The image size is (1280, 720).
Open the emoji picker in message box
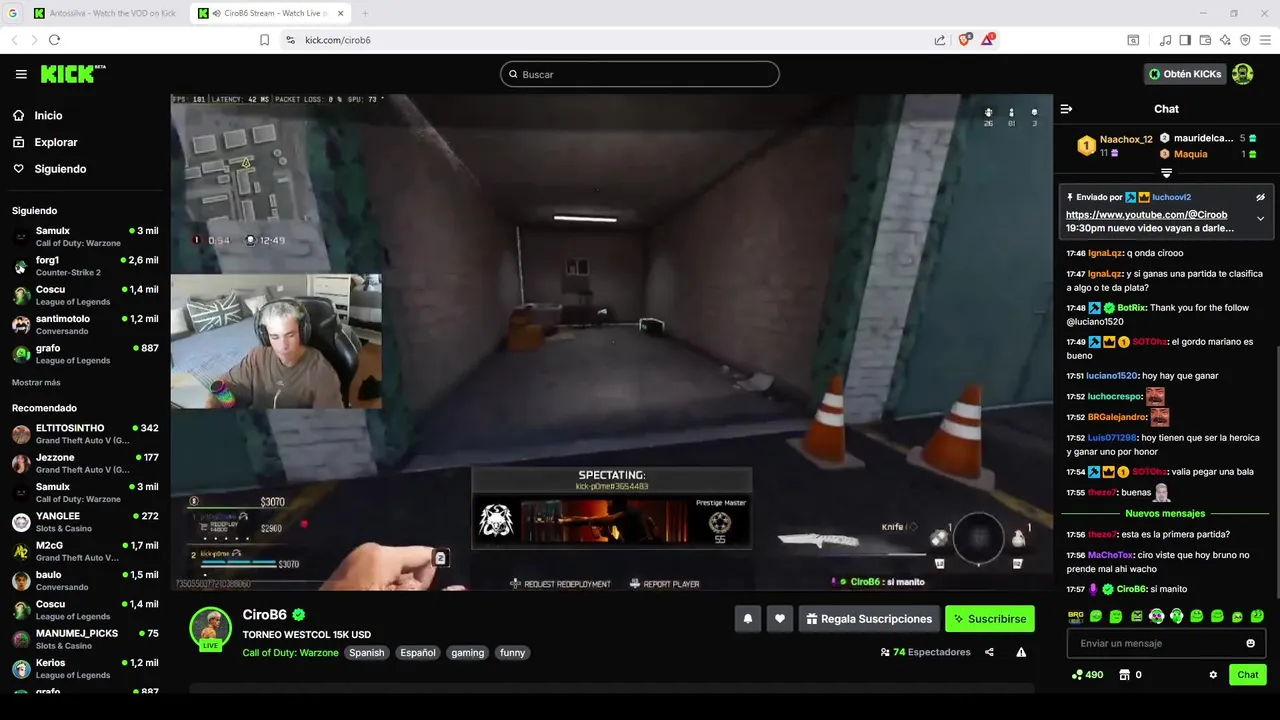click(x=1250, y=643)
